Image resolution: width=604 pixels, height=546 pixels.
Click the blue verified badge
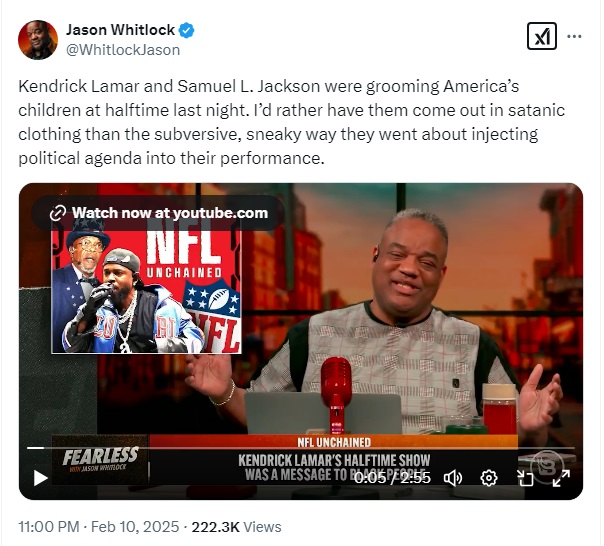[187, 30]
